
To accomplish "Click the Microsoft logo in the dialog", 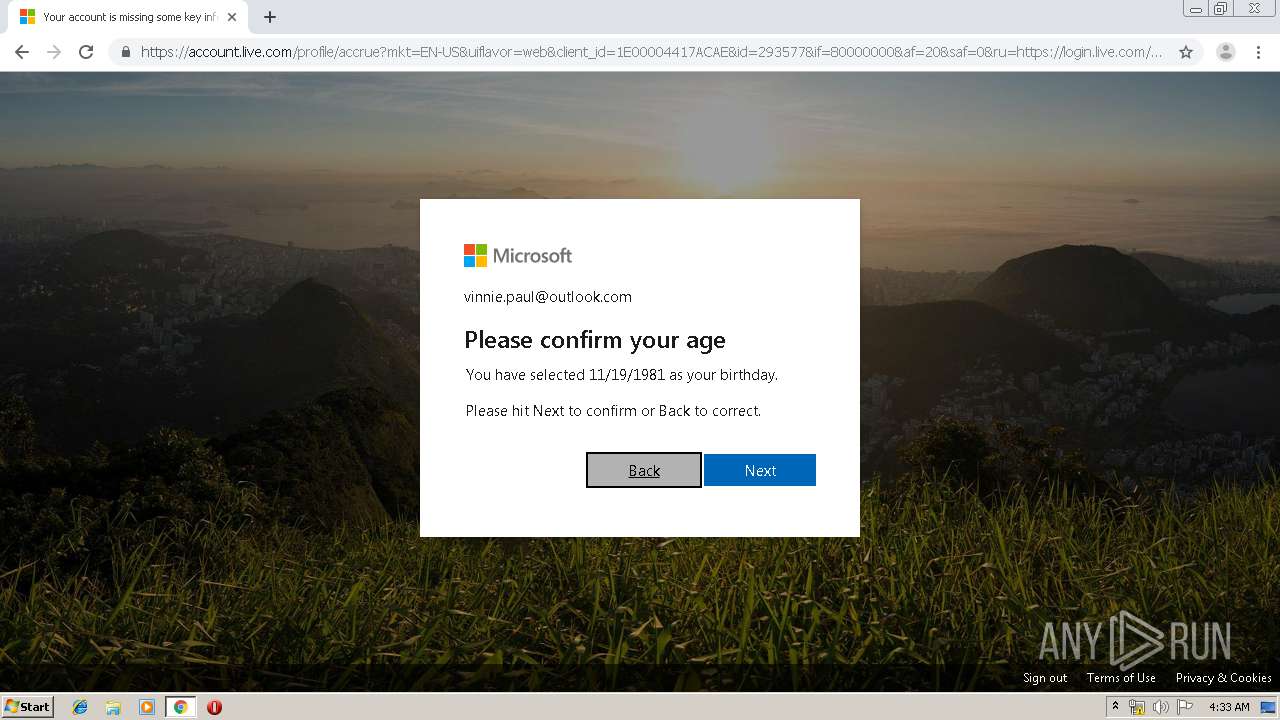I will click(518, 256).
